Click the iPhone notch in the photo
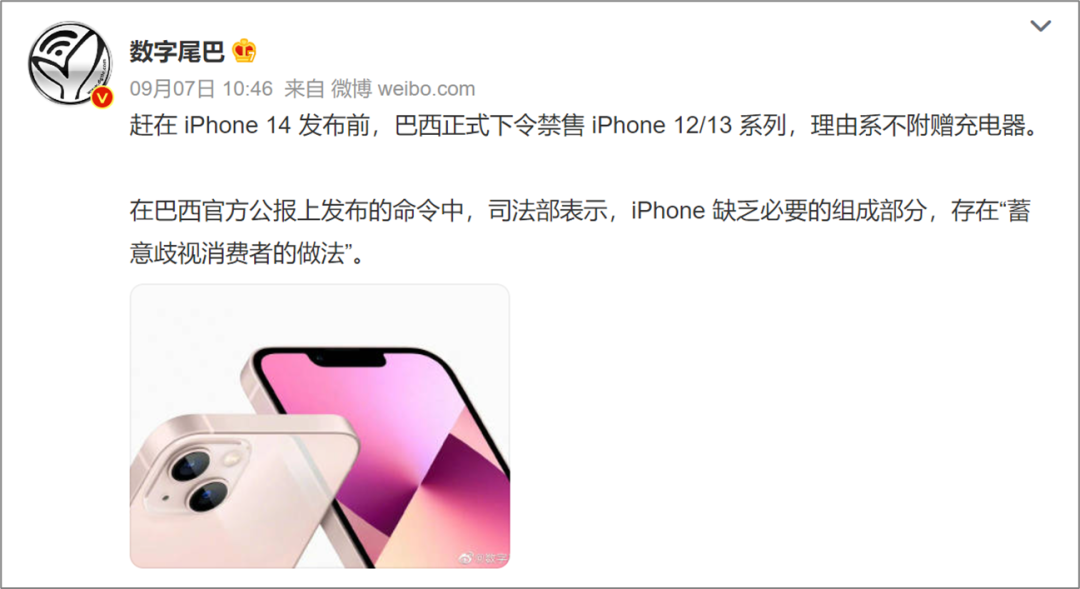Image resolution: width=1080 pixels, height=589 pixels. [349, 359]
